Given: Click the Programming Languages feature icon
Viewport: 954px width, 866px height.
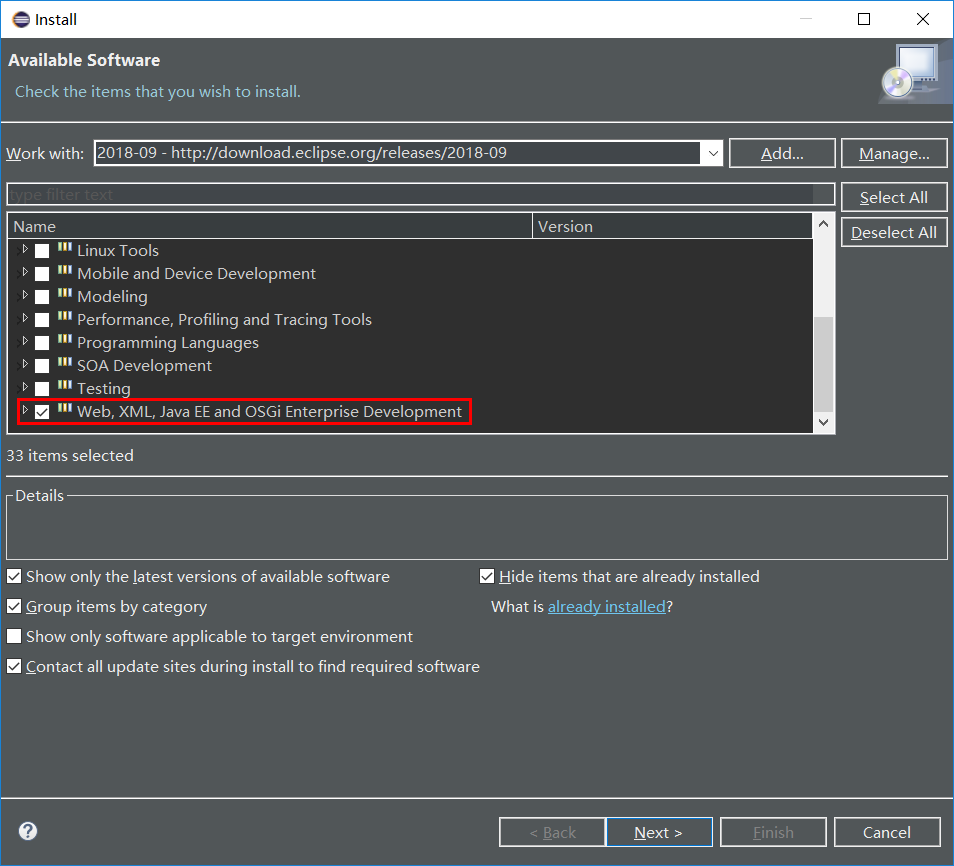Looking at the screenshot, I should pyautogui.click(x=64, y=342).
